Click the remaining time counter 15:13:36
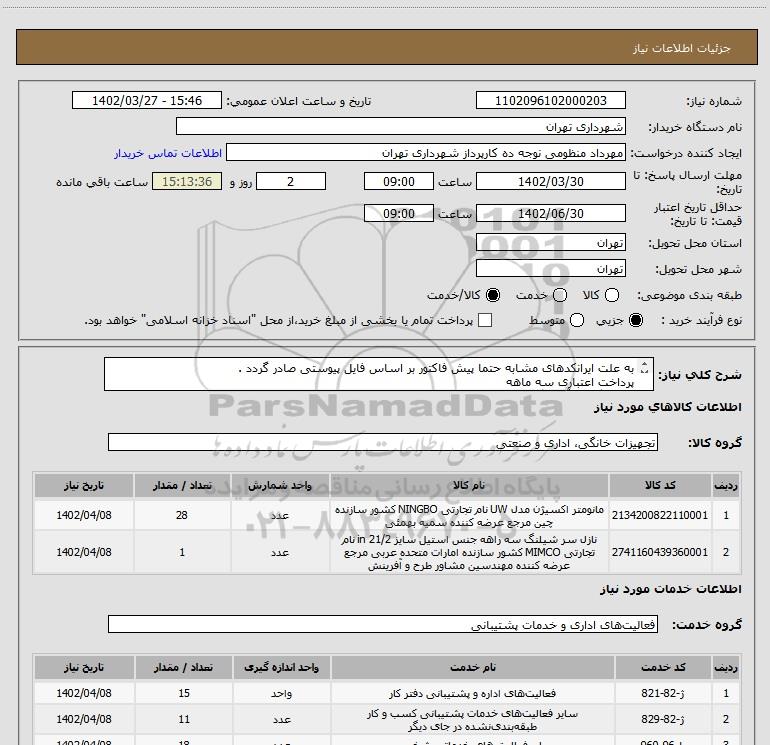This screenshot has width=770, height=745. (187, 181)
